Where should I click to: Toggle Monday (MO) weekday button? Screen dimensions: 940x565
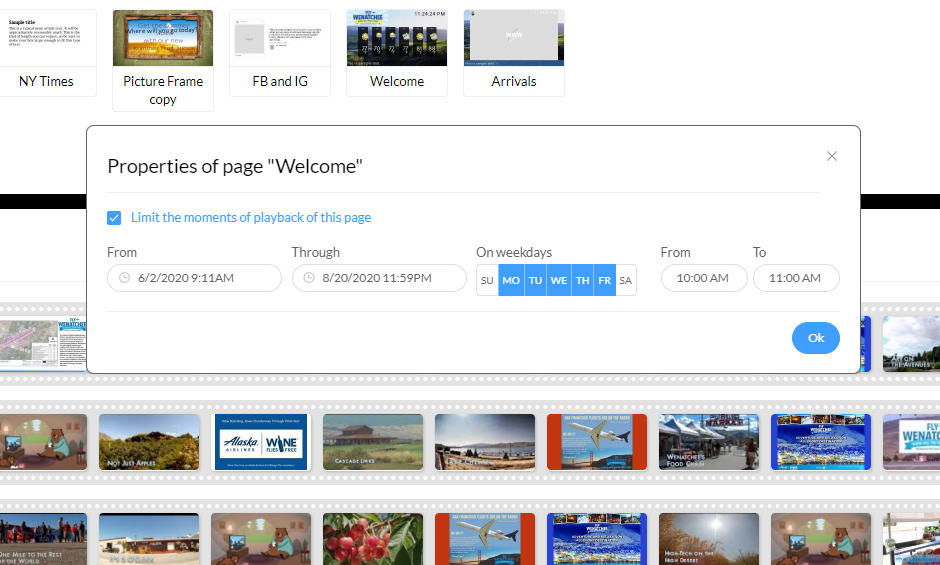click(511, 280)
